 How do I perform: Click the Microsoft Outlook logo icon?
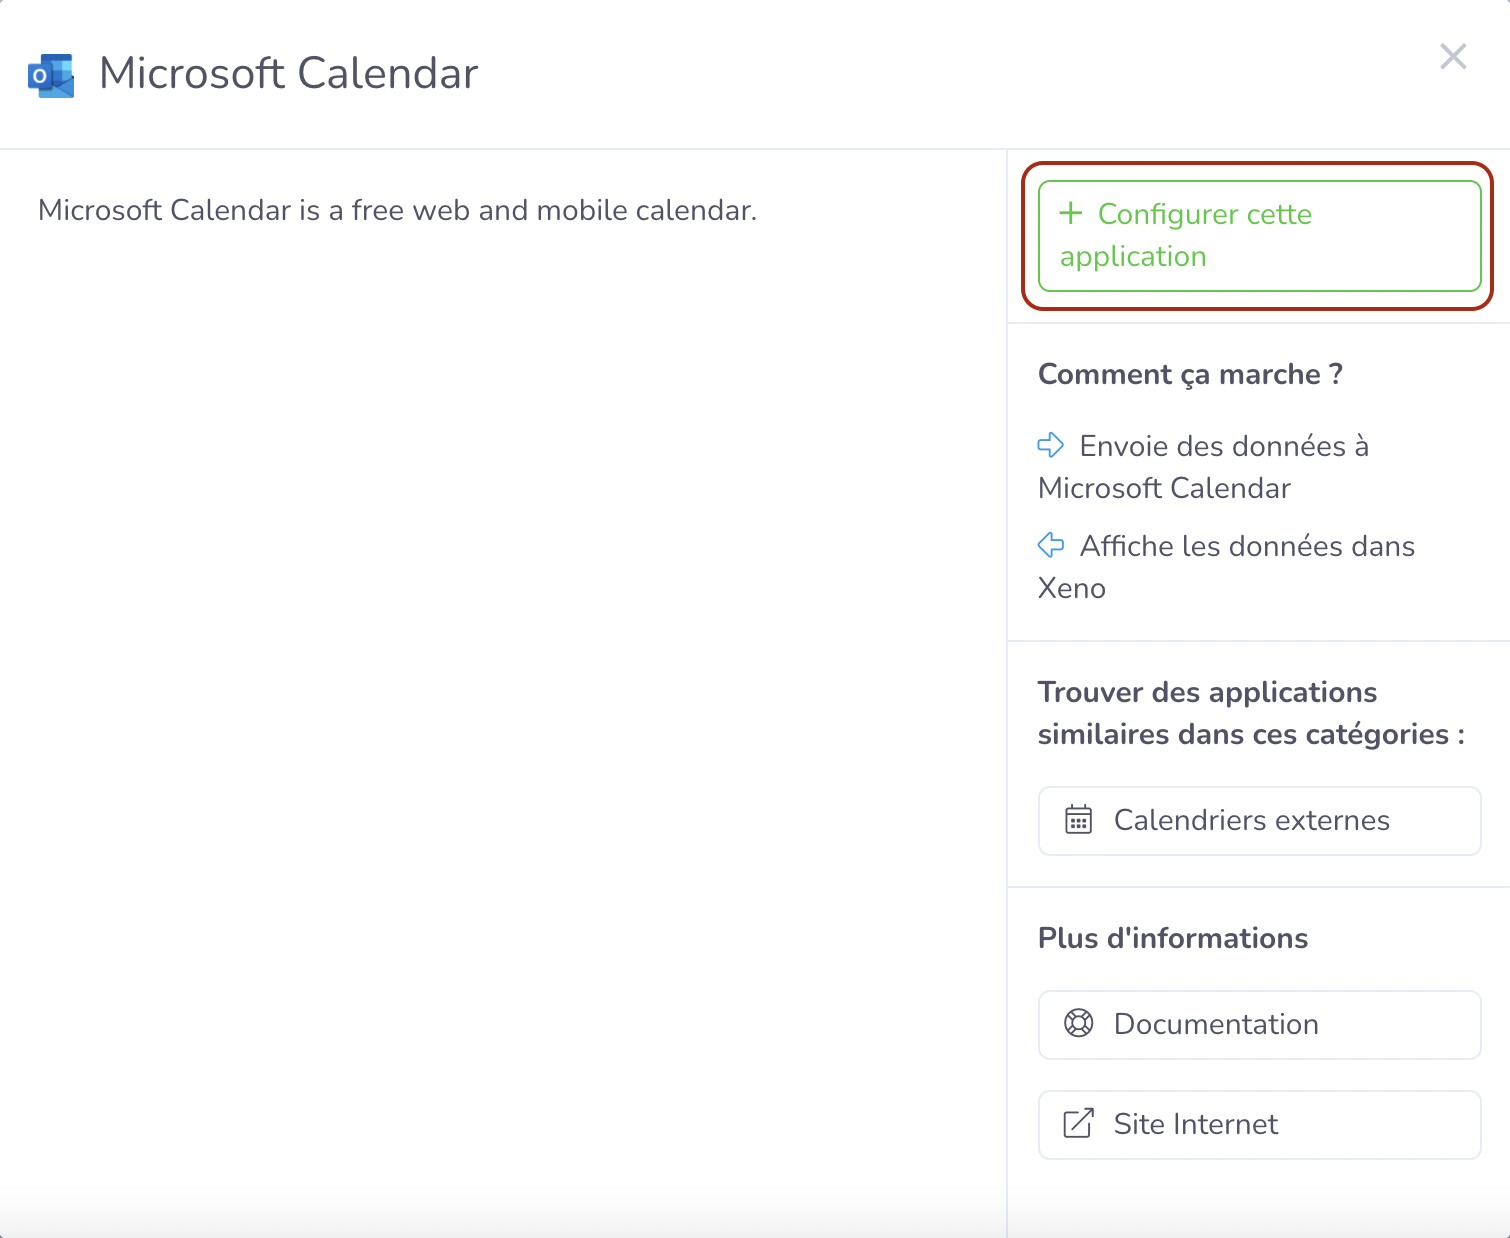(x=51, y=75)
